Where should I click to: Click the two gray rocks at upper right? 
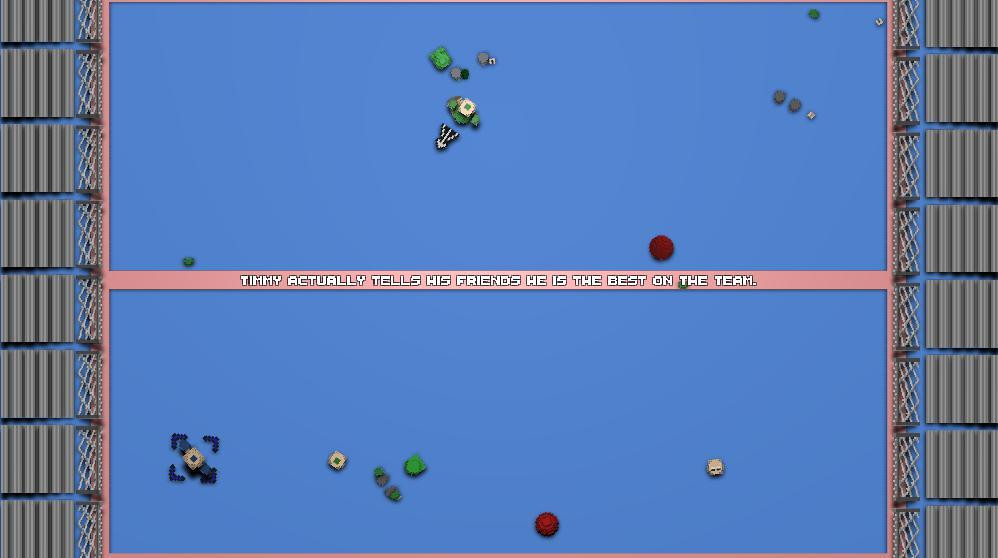click(787, 101)
